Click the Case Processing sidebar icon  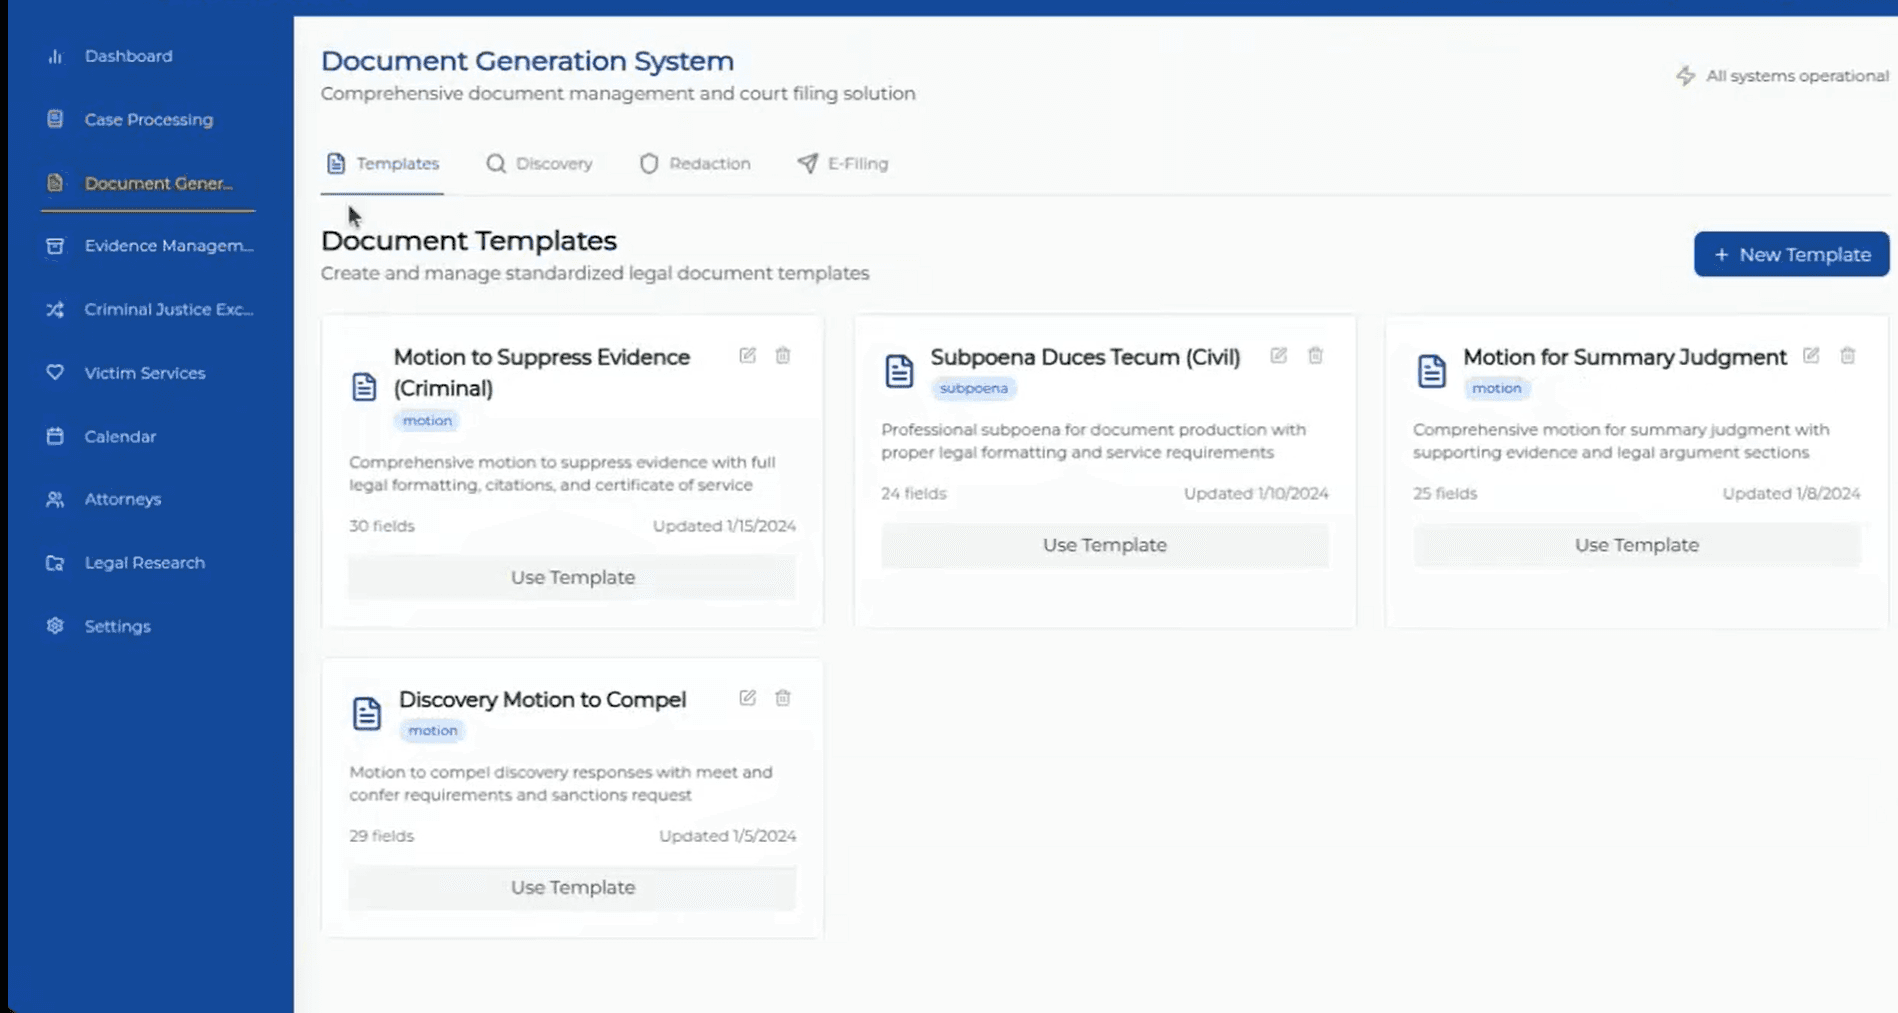[55, 119]
